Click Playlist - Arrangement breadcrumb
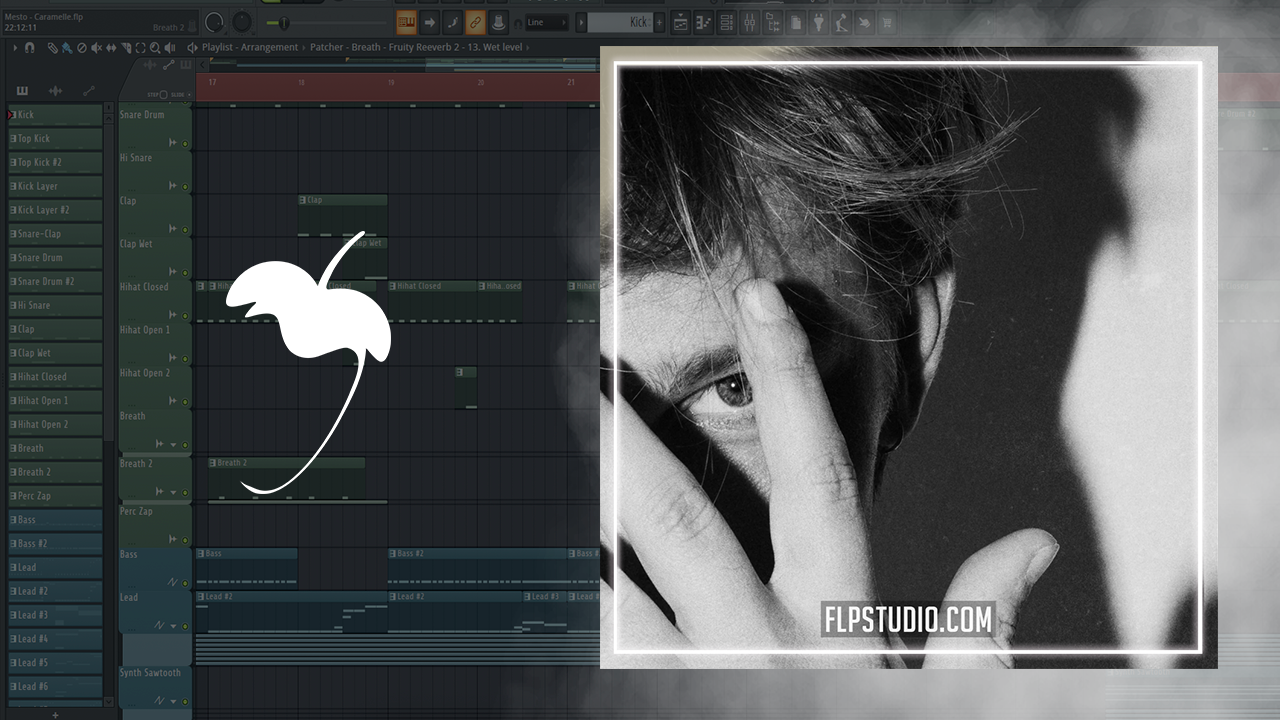 tap(249, 47)
